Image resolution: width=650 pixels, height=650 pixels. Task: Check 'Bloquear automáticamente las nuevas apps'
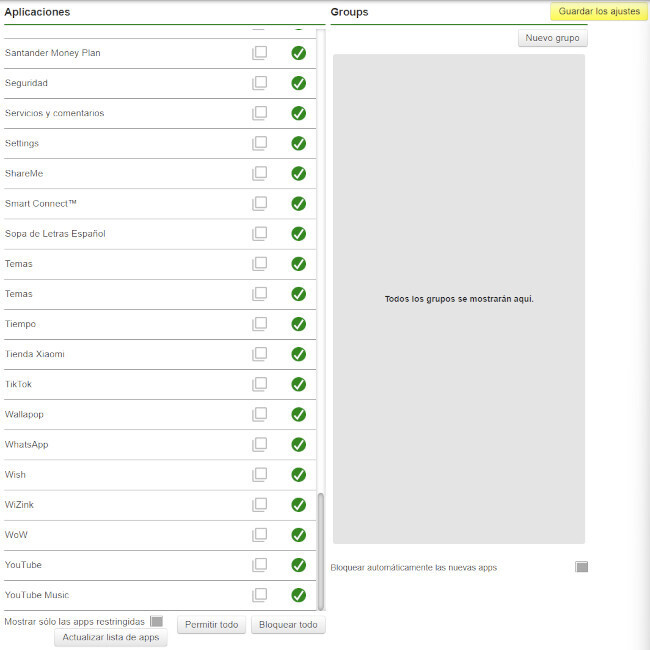point(582,567)
